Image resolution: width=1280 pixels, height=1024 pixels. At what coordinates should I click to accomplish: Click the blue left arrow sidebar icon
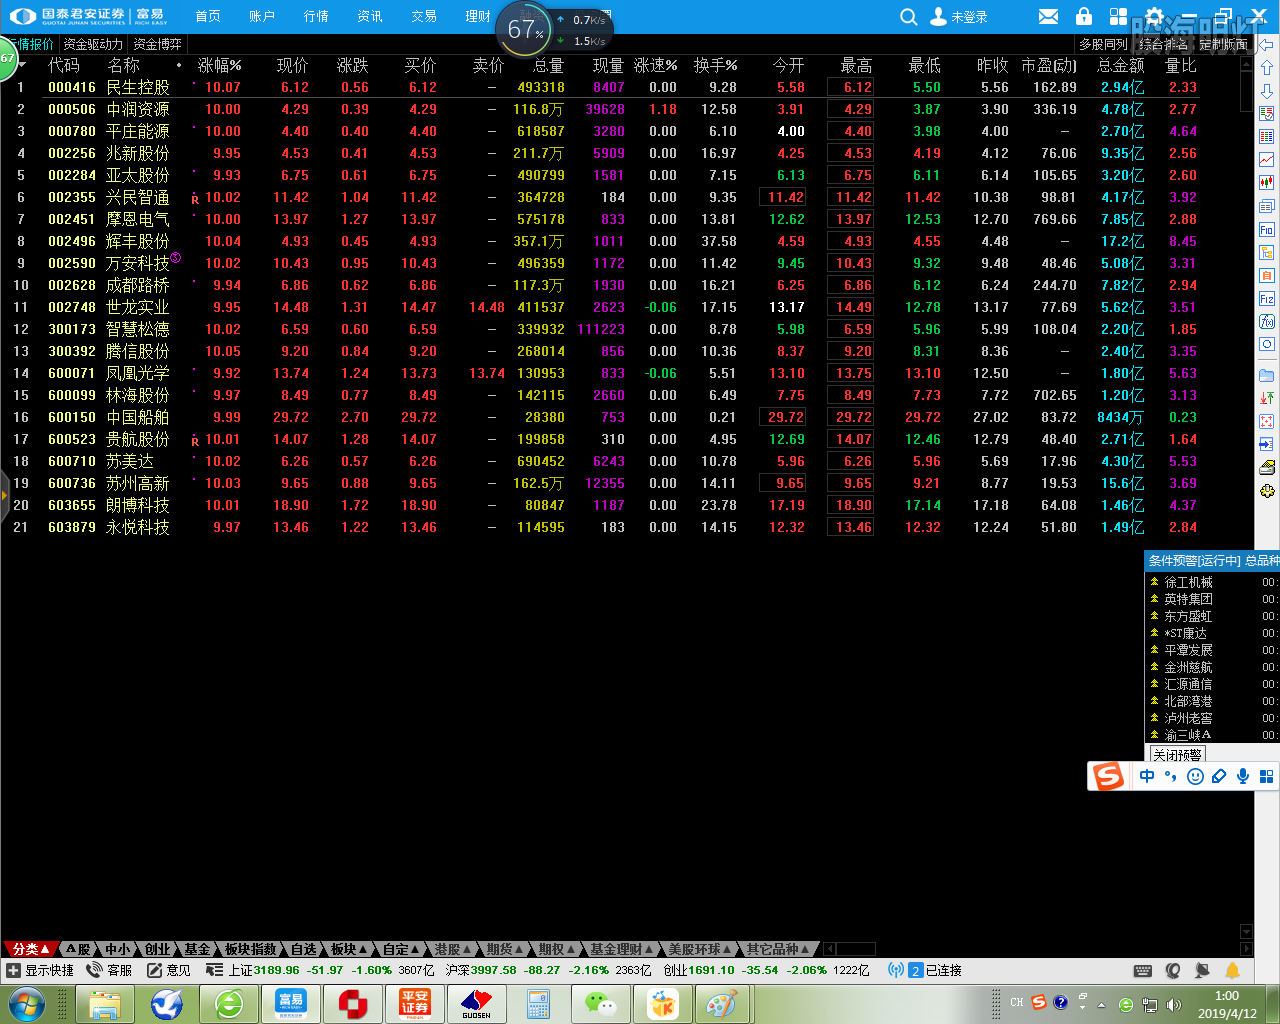coord(1266,45)
